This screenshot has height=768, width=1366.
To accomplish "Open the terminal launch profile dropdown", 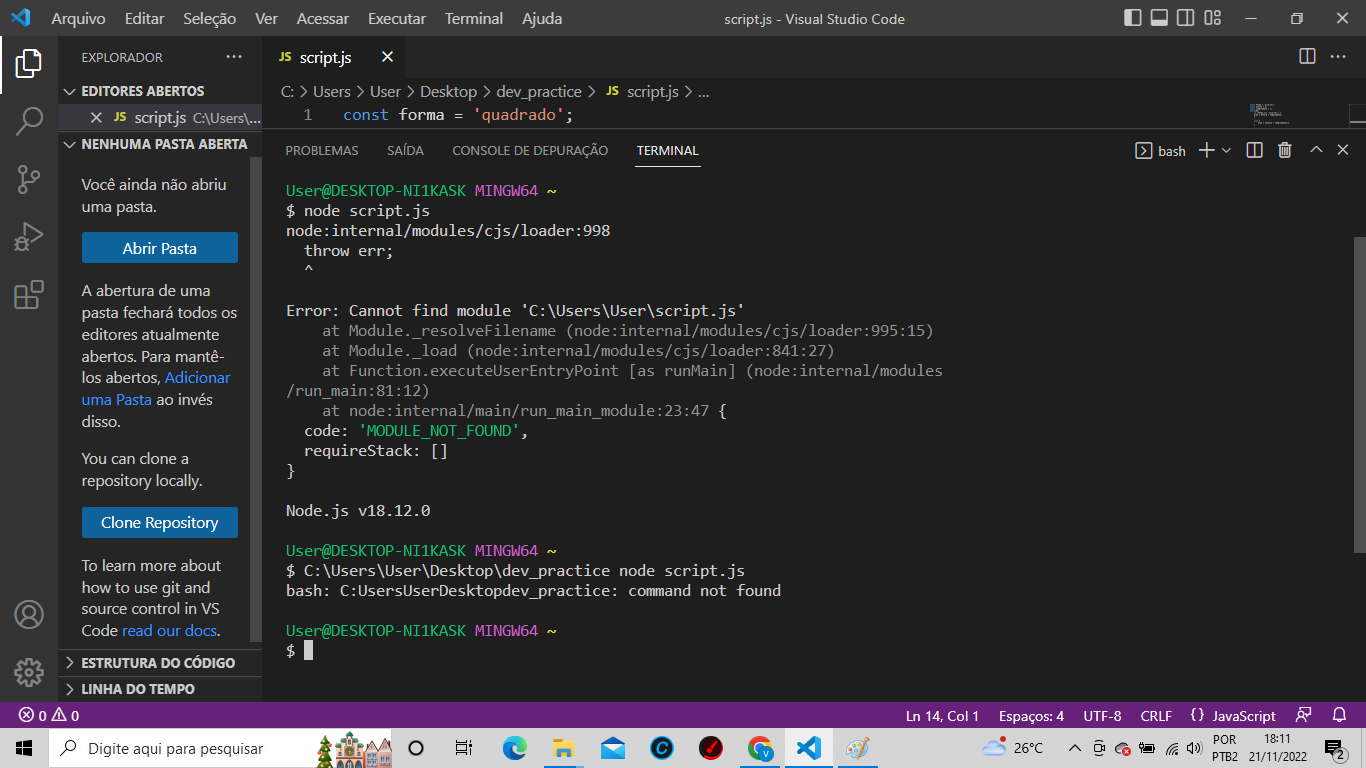I will coord(1226,150).
